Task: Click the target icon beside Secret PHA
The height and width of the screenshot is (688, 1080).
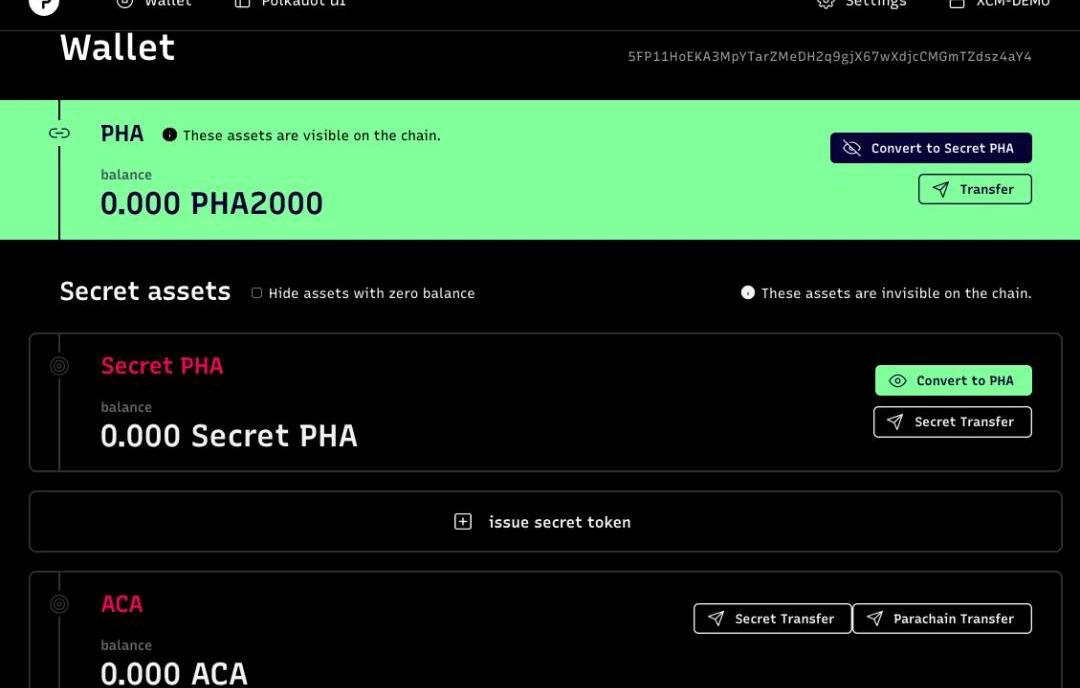Action: tap(59, 366)
